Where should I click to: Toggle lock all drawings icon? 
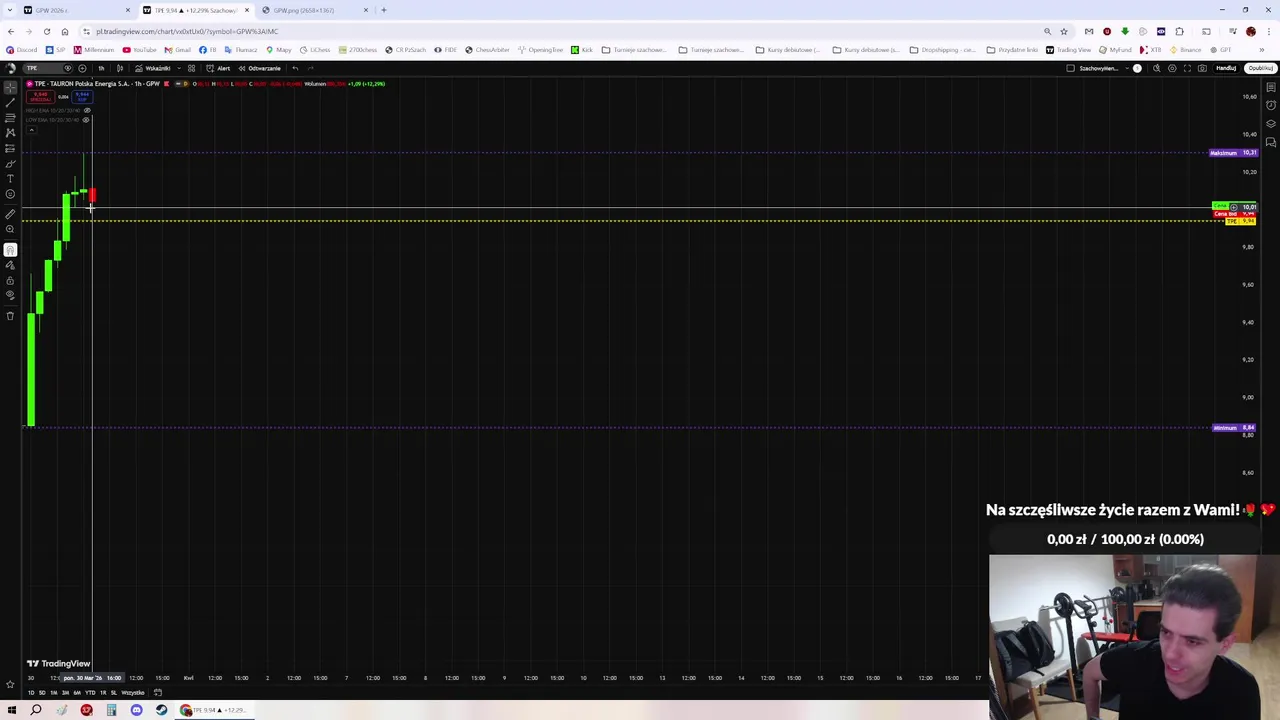(10, 280)
